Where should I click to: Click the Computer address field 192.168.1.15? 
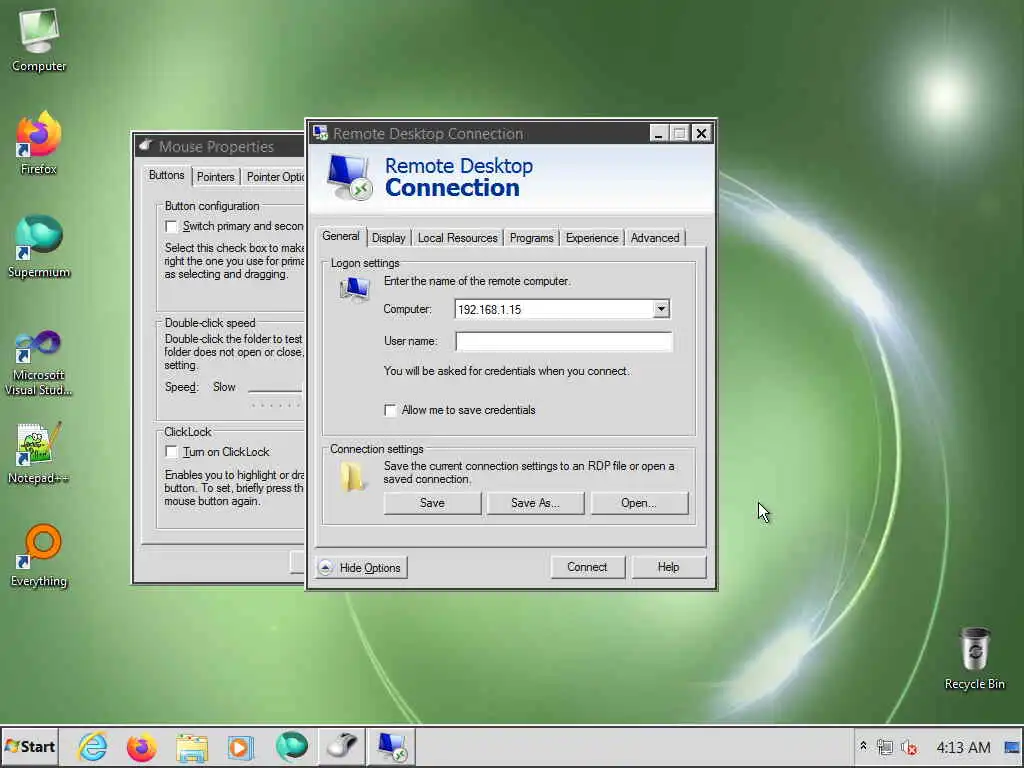click(554, 309)
